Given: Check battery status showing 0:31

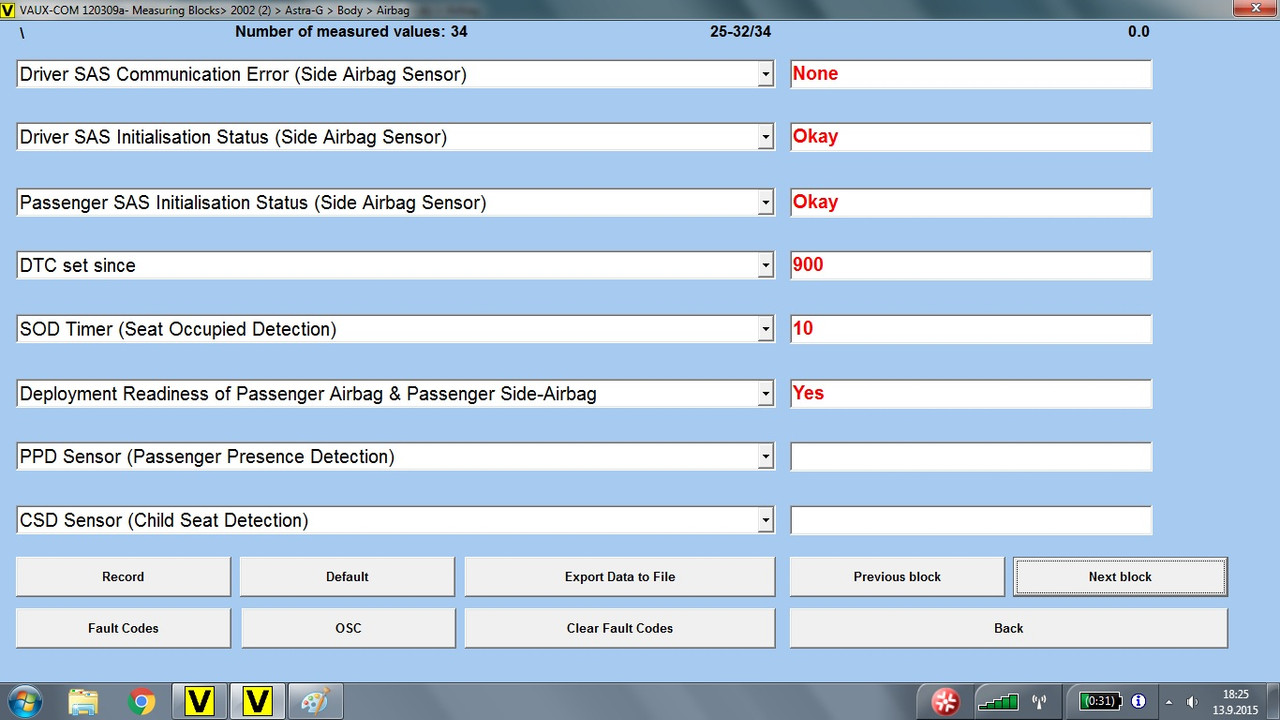Looking at the screenshot, I should tap(1102, 702).
